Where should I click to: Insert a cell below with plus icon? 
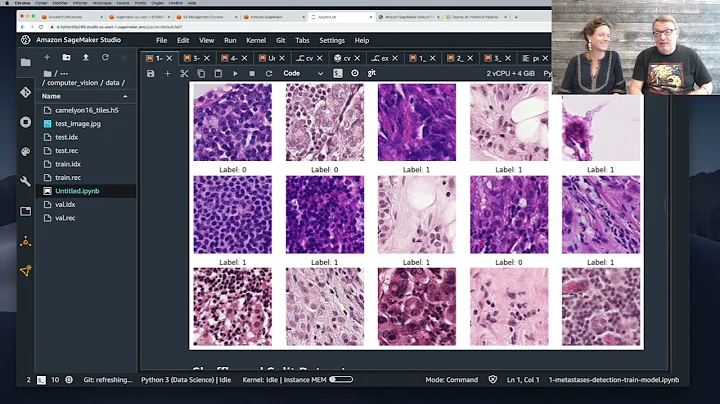(167, 73)
